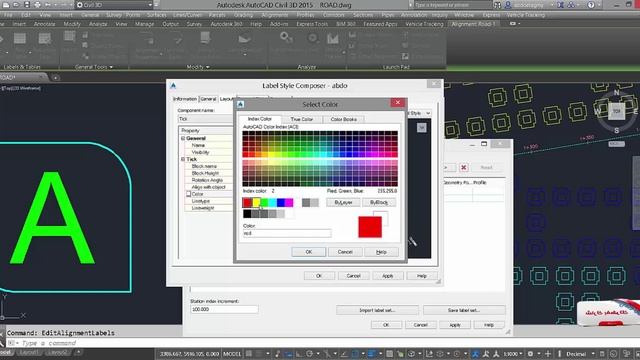Open the preview style dropdown in Label Style Composer
This screenshot has width=640, height=360.
(428, 113)
